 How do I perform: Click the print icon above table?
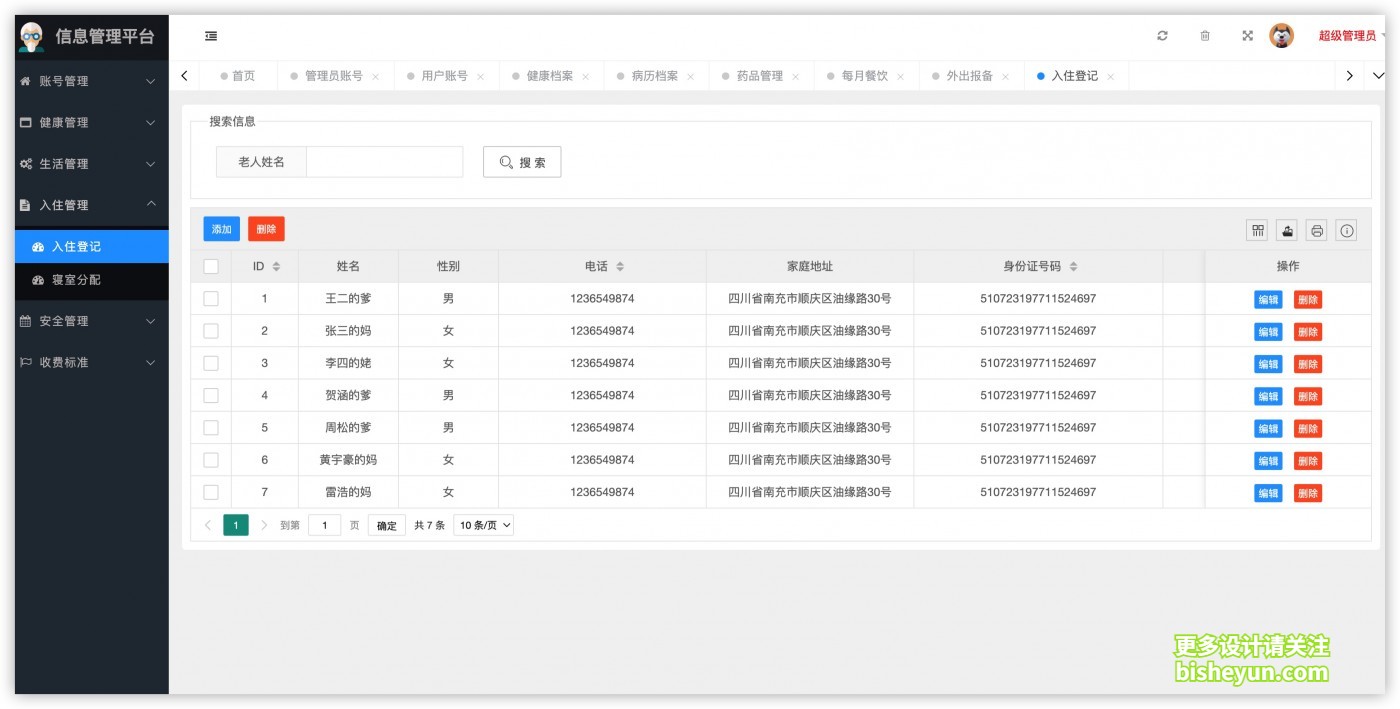coord(1317,231)
